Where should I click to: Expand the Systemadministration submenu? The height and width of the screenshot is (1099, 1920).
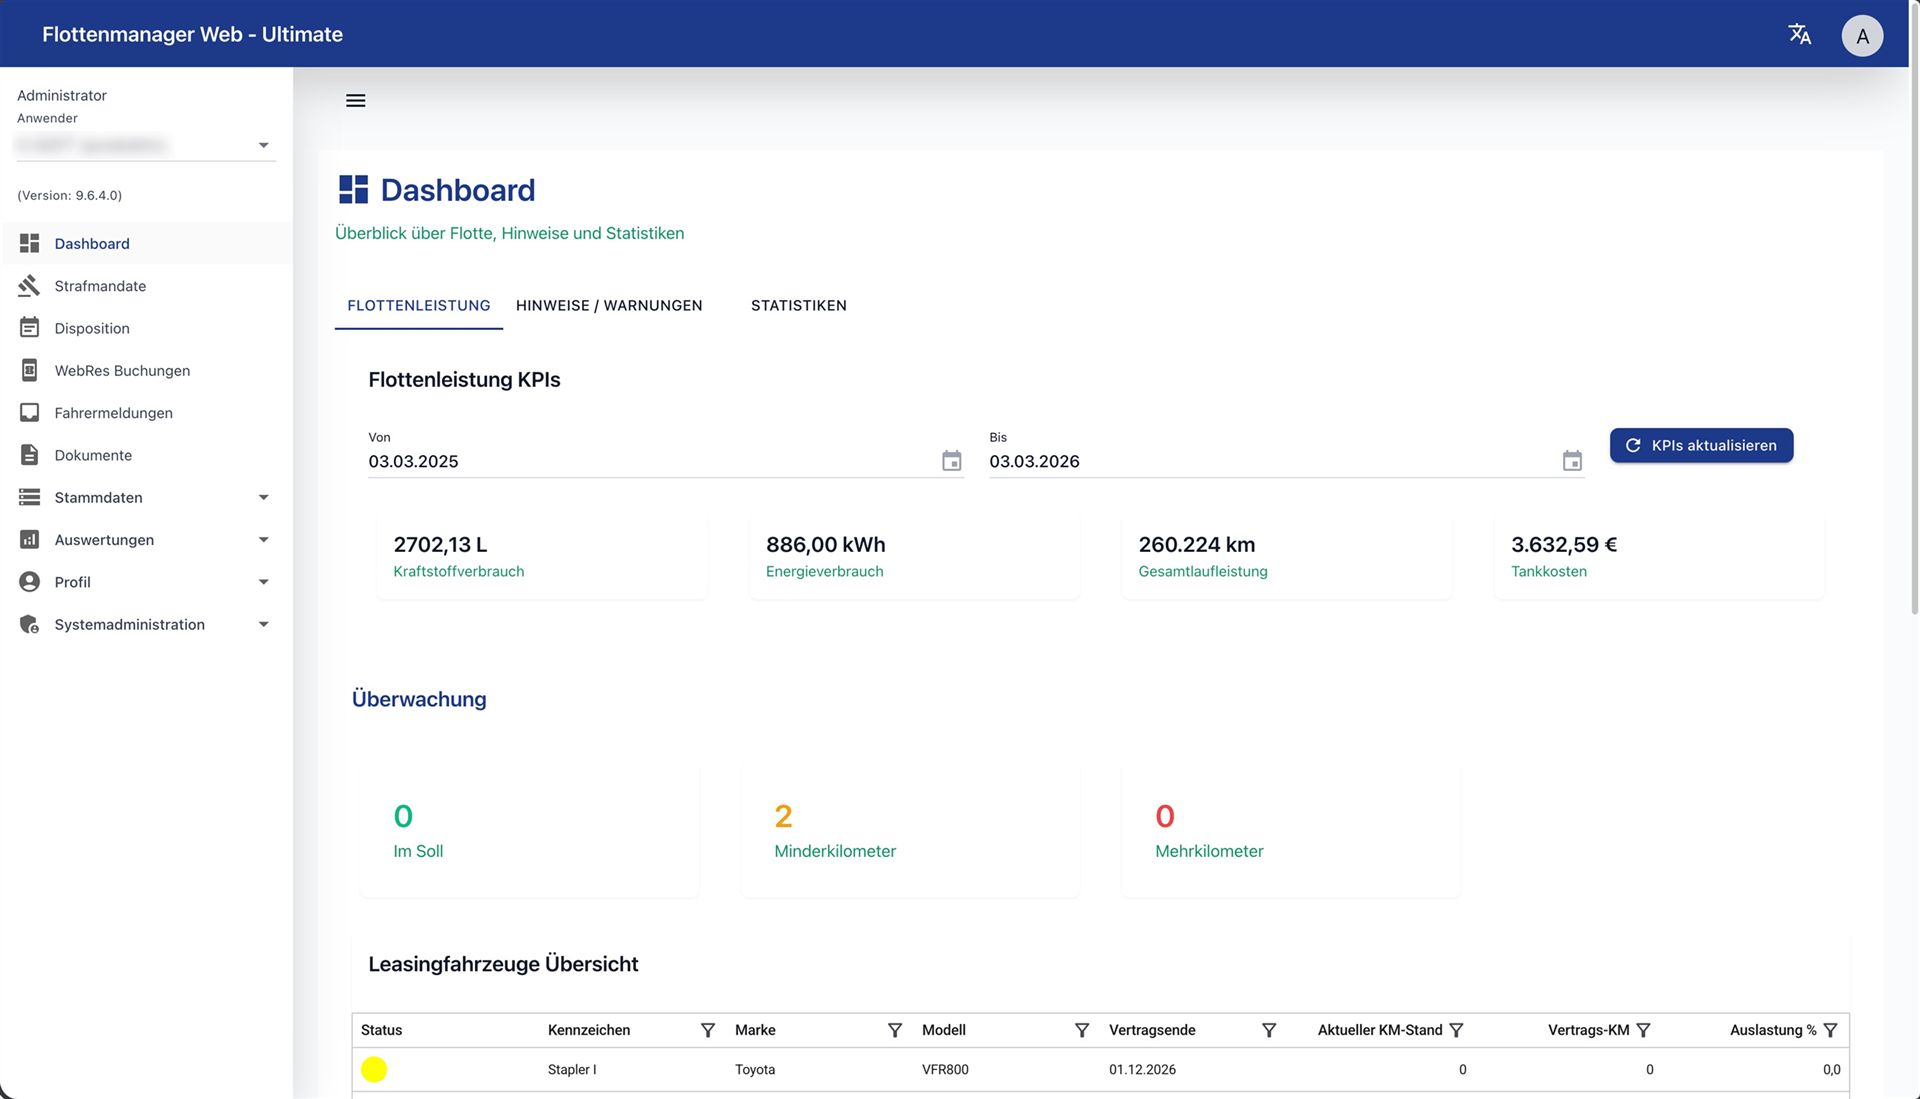tap(263, 625)
